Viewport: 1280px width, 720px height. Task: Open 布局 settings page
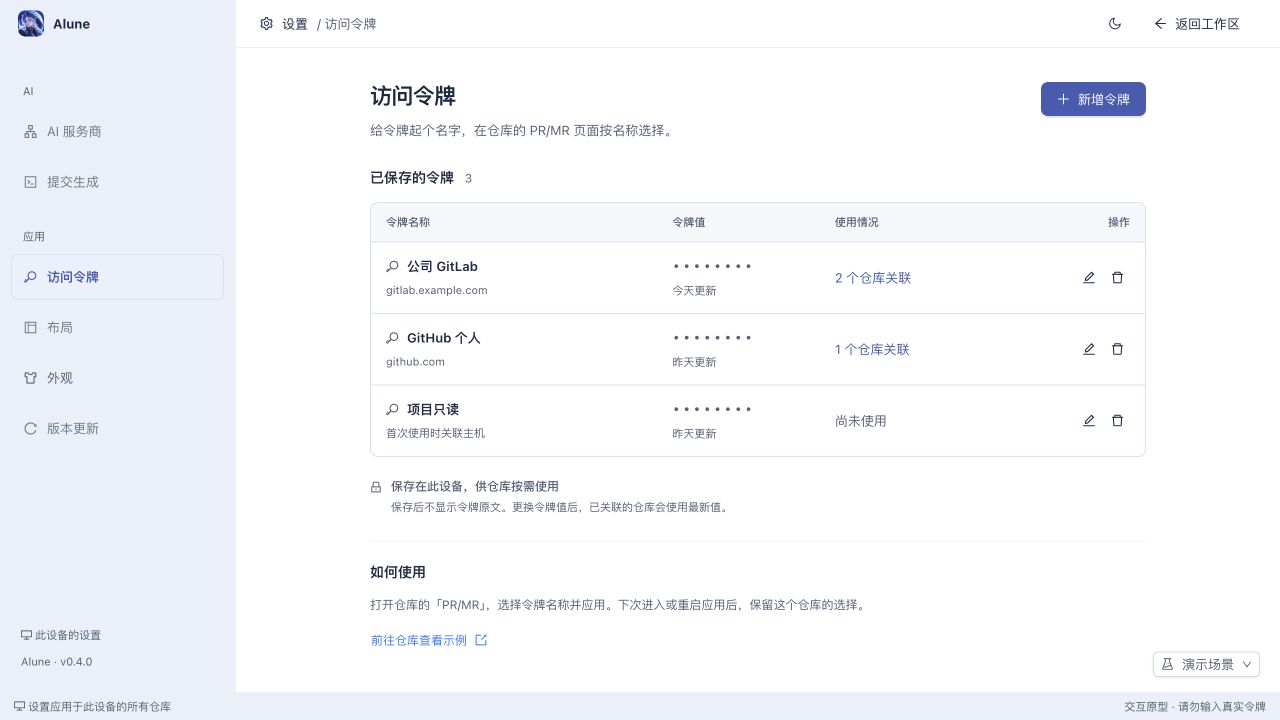tap(117, 327)
